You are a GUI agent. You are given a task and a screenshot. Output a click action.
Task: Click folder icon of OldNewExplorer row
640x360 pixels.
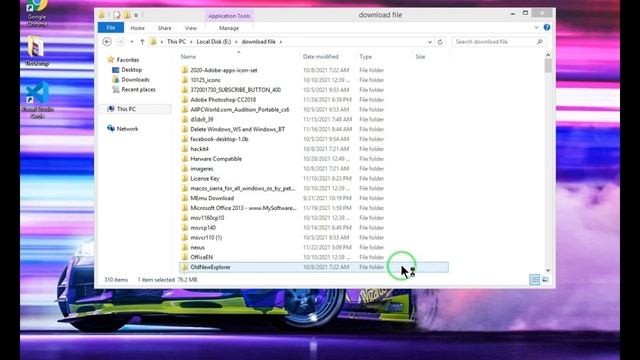[184, 267]
